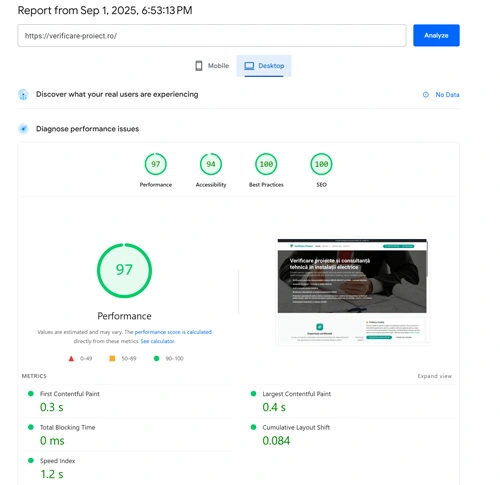This screenshot has width=500, height=485.
Task: Click the Report from Sep 1, 2025 heading
Action: click(x=105, y=10)
